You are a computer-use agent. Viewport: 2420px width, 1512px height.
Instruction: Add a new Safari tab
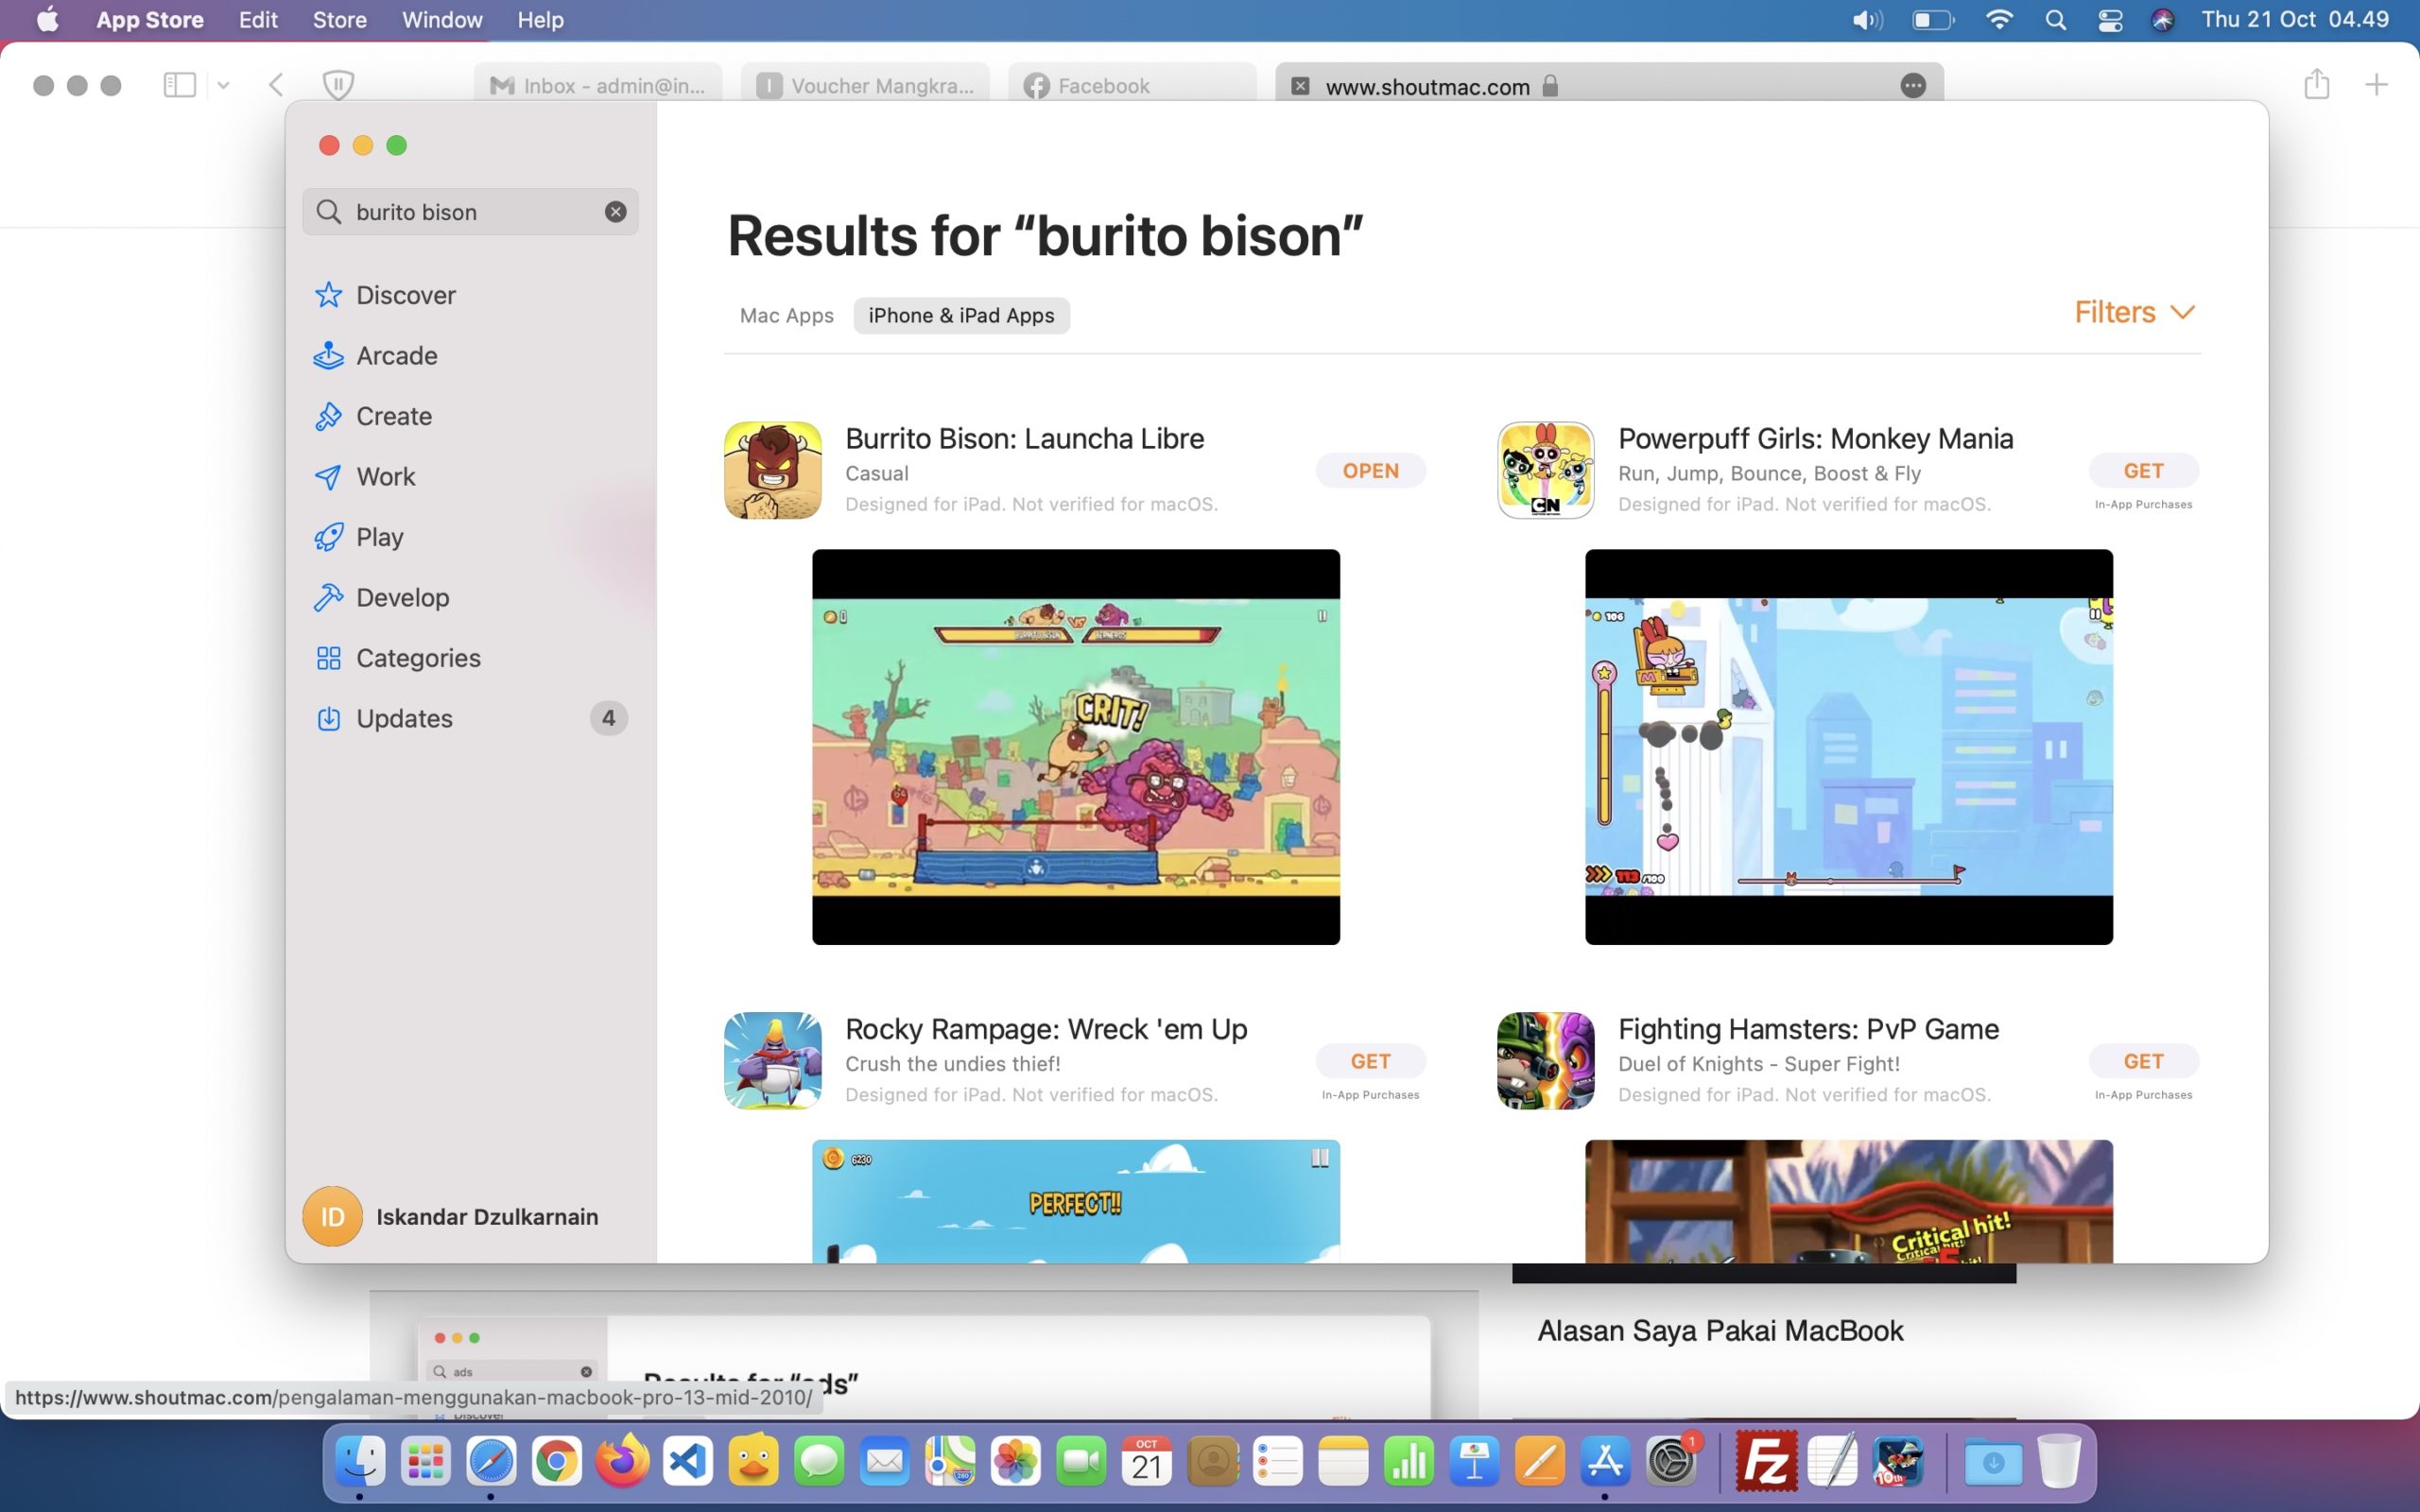tap(2376, 85)
